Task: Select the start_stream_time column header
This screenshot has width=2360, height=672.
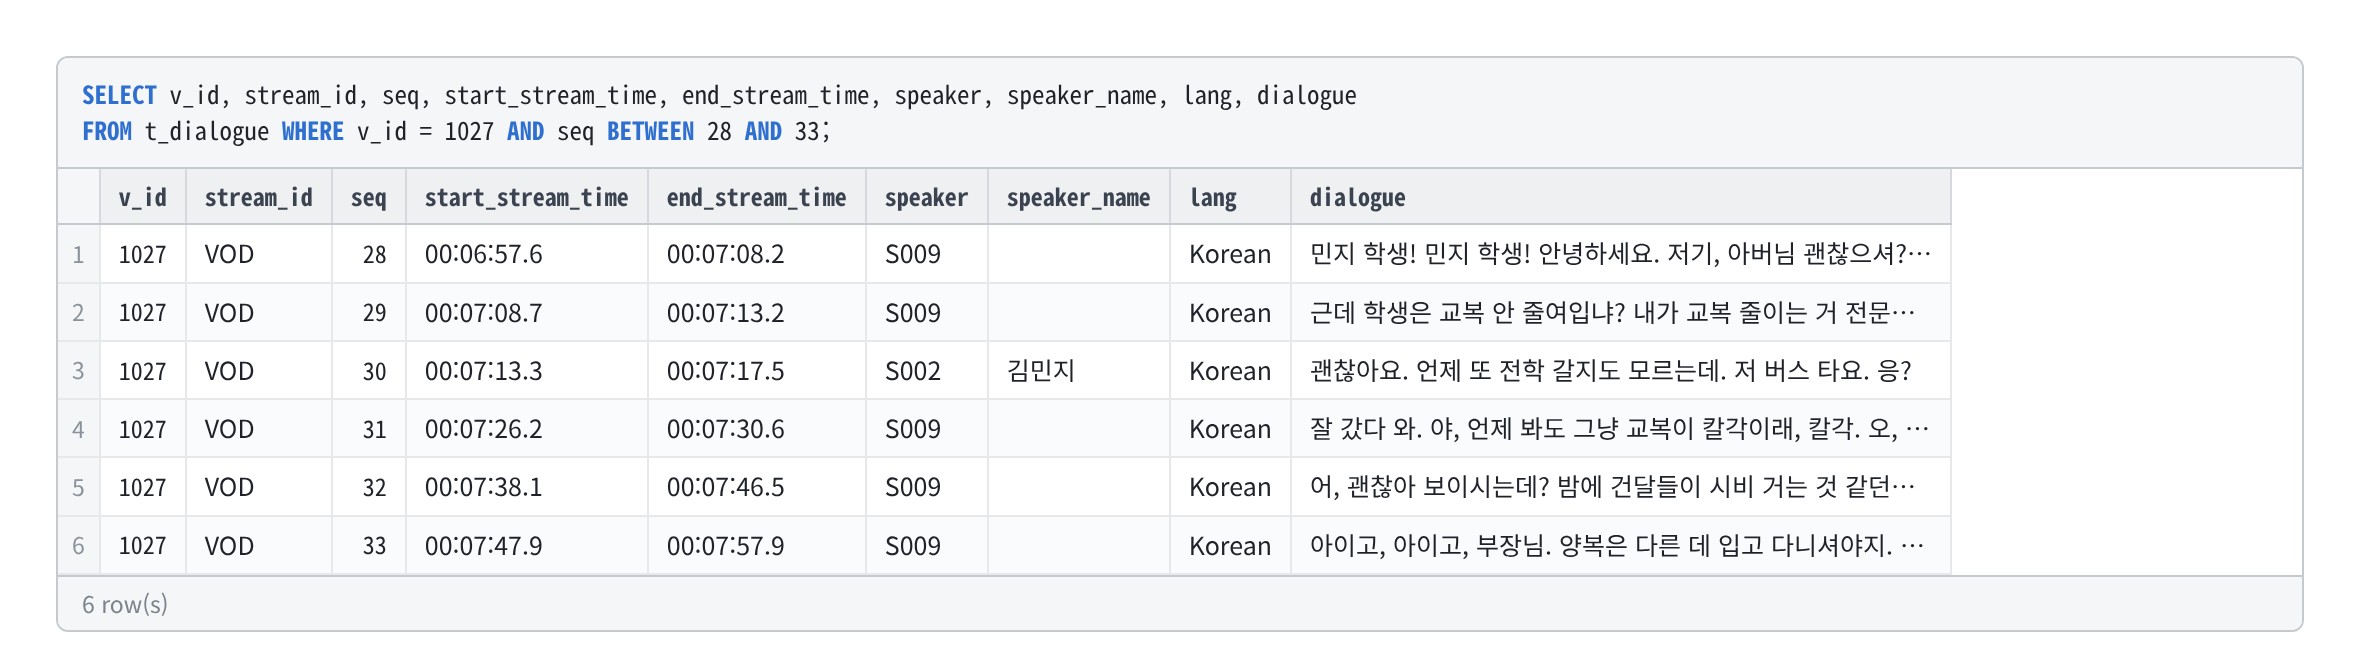Action: coord(527,197)
